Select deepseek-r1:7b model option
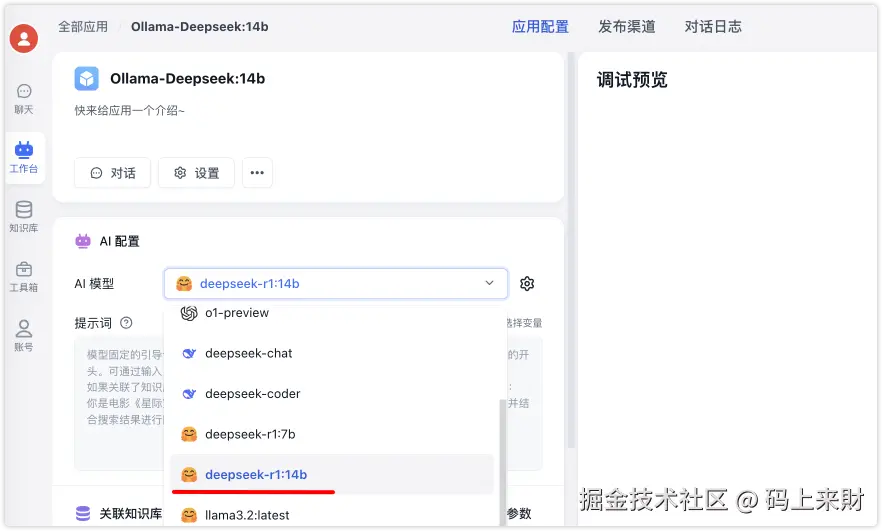 (x=332, y=434)
